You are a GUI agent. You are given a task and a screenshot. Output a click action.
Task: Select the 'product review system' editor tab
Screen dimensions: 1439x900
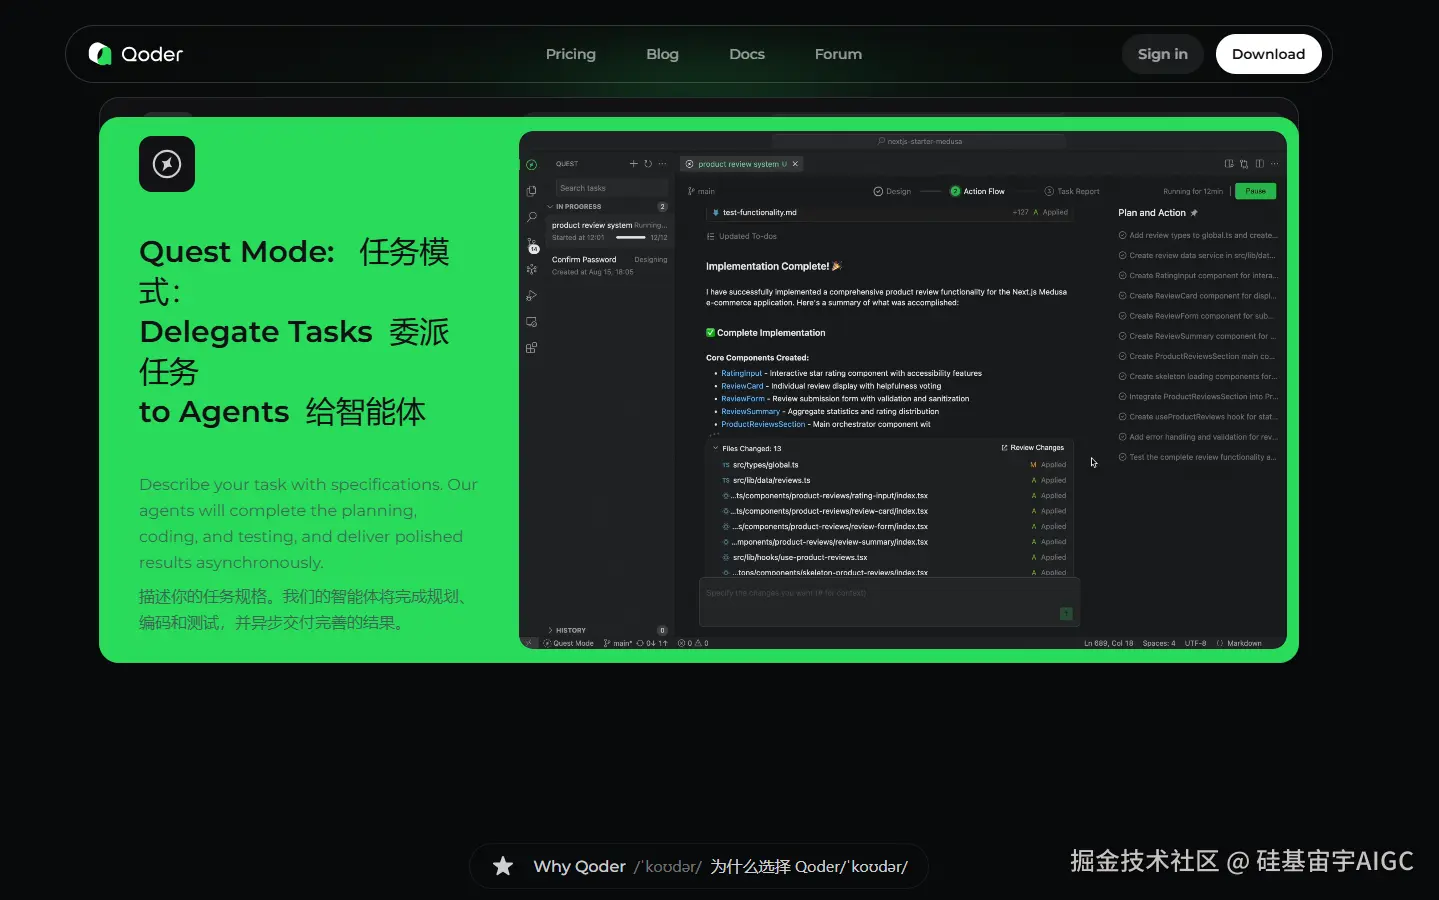tap(741, 163)
